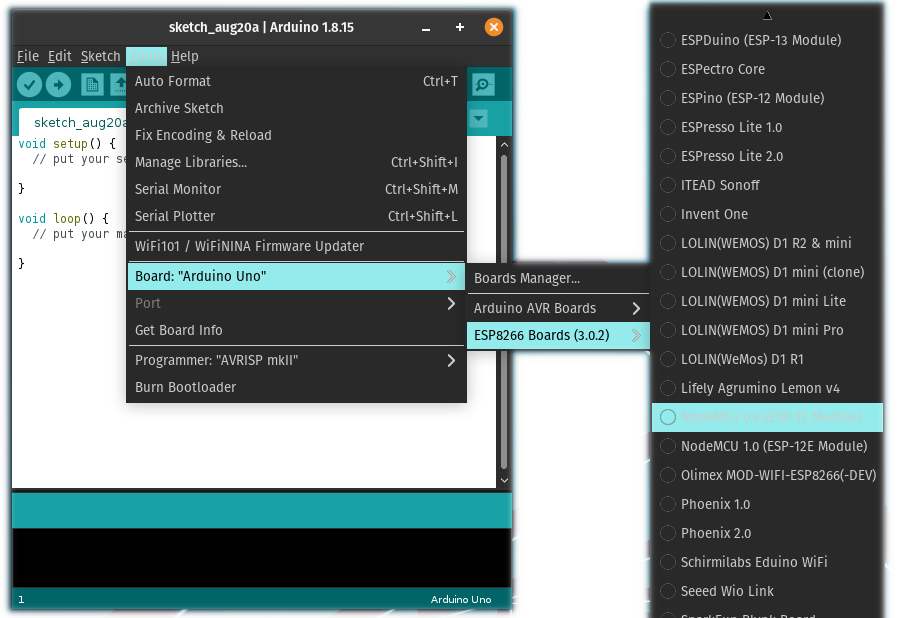The image size is (900, 618).
Task: Choose Phoenix 1.0 board
Action: [x=767, y=504]
